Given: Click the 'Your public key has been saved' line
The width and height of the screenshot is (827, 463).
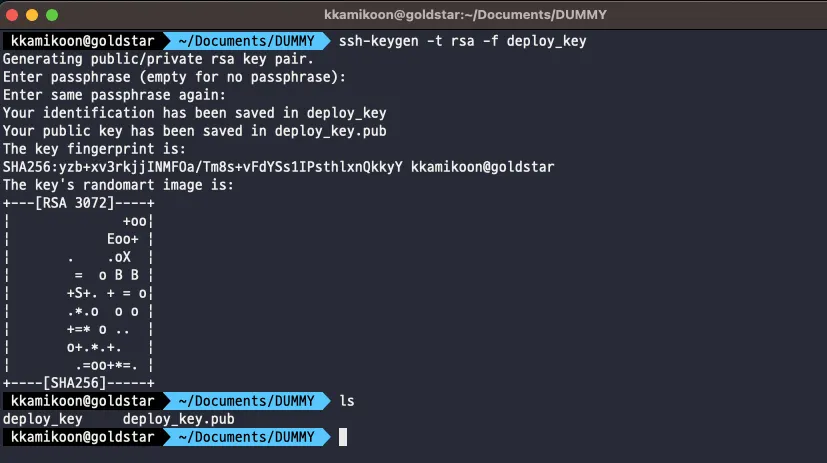Looking at the screenshot, I should point(195,131).
